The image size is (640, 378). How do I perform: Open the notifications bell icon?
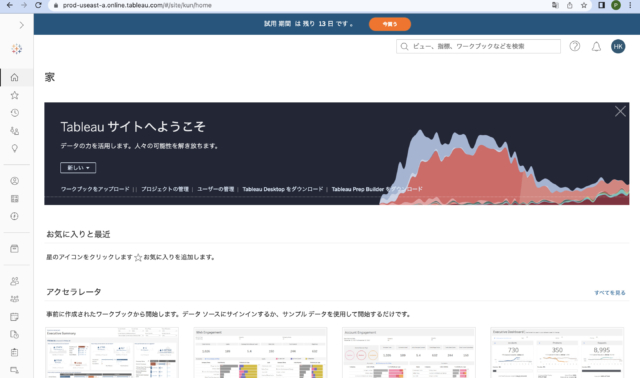pos(596,47)
